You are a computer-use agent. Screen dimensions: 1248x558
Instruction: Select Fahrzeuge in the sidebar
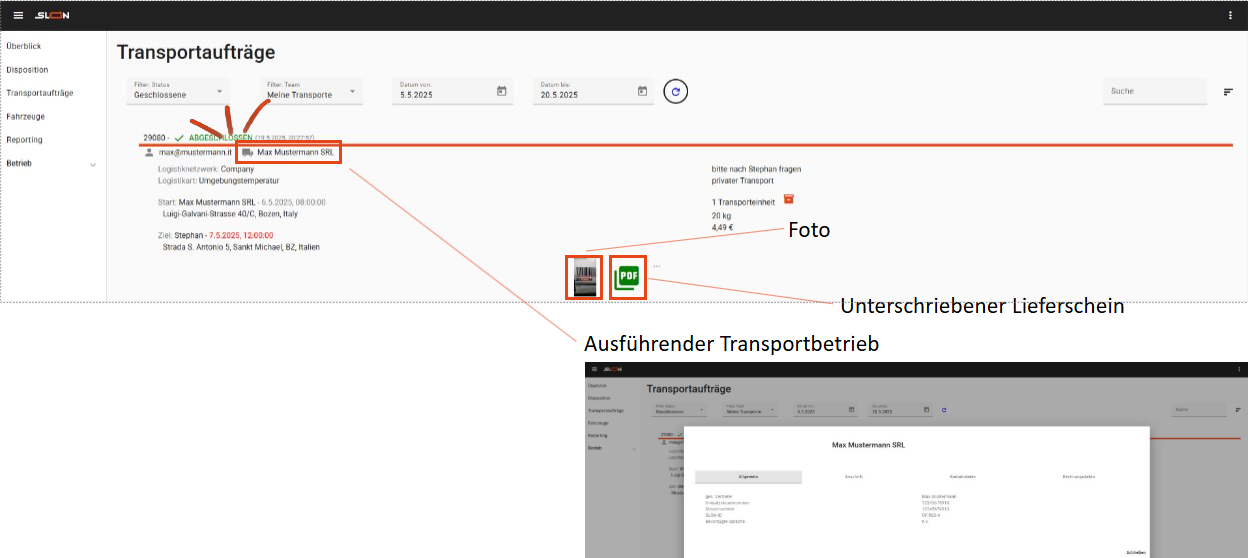tap(26, 117)
